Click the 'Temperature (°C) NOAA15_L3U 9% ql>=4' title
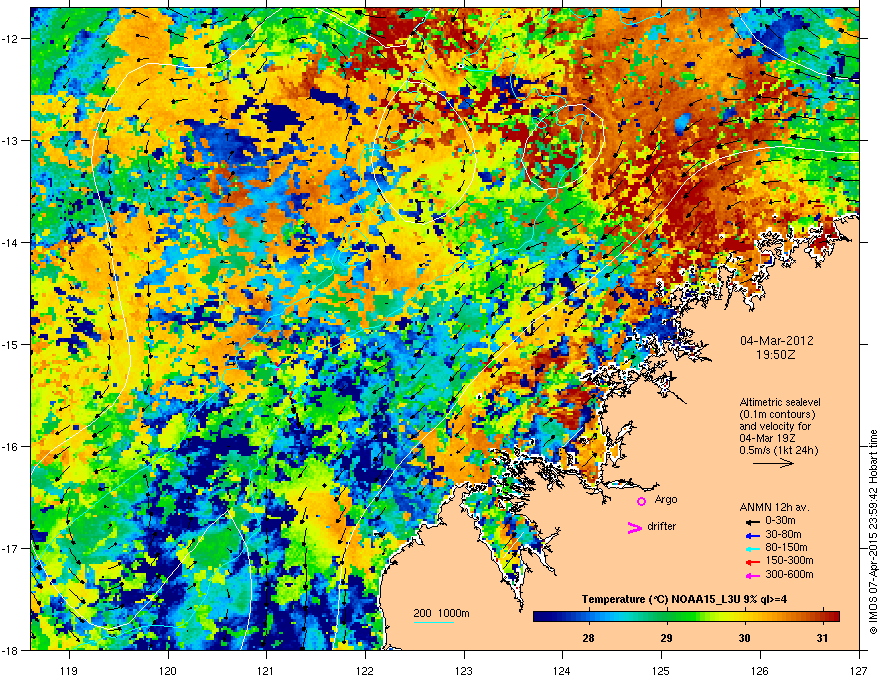The width and height of the screenshot is (880, 680). click(x=684, y=599)
